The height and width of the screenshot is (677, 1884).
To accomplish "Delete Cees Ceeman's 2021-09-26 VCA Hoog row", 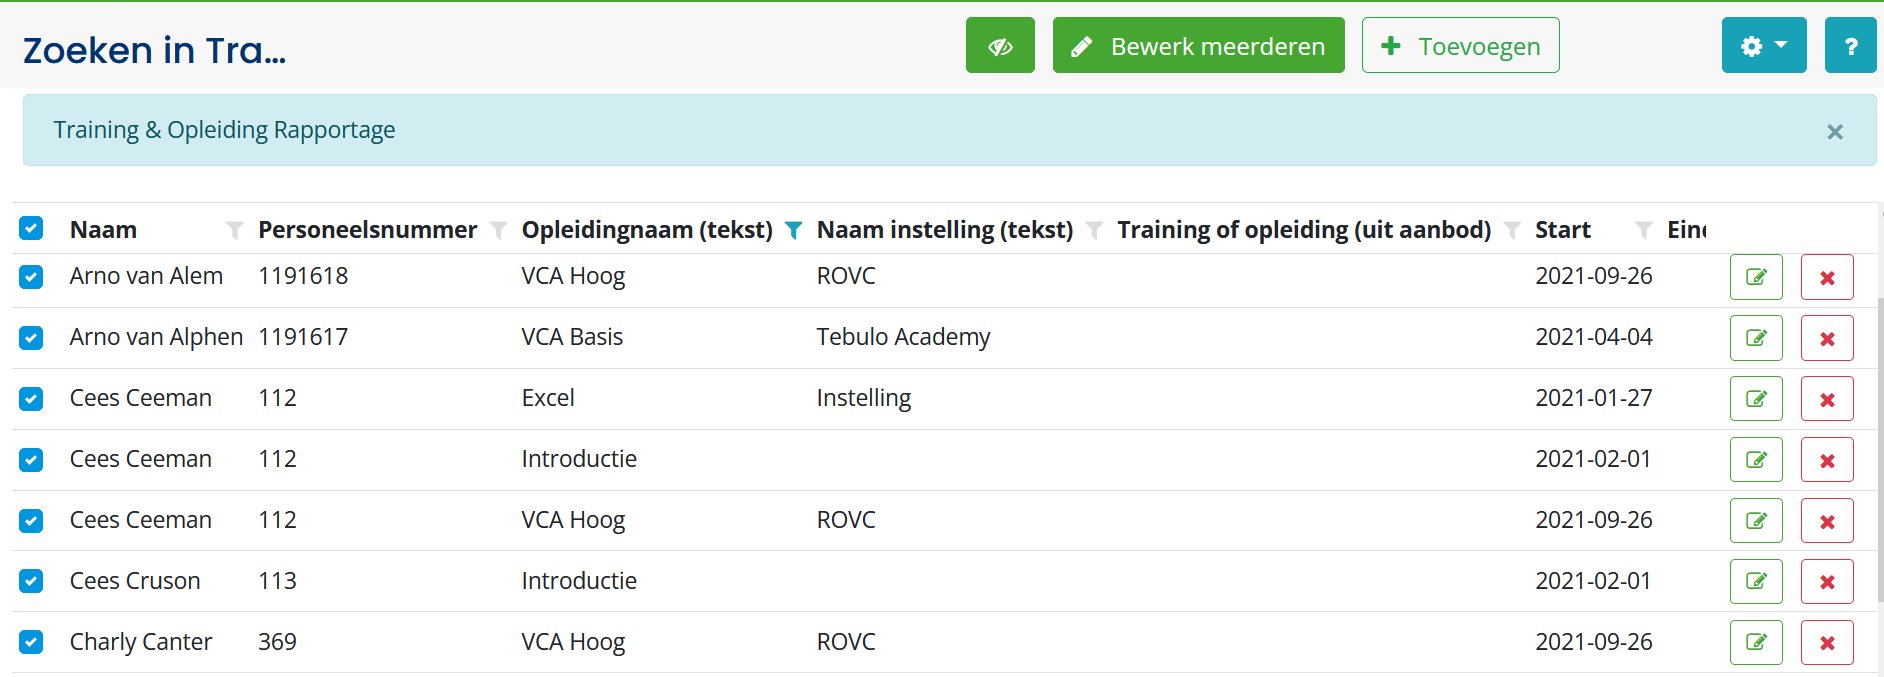I will pos(1827,521).
